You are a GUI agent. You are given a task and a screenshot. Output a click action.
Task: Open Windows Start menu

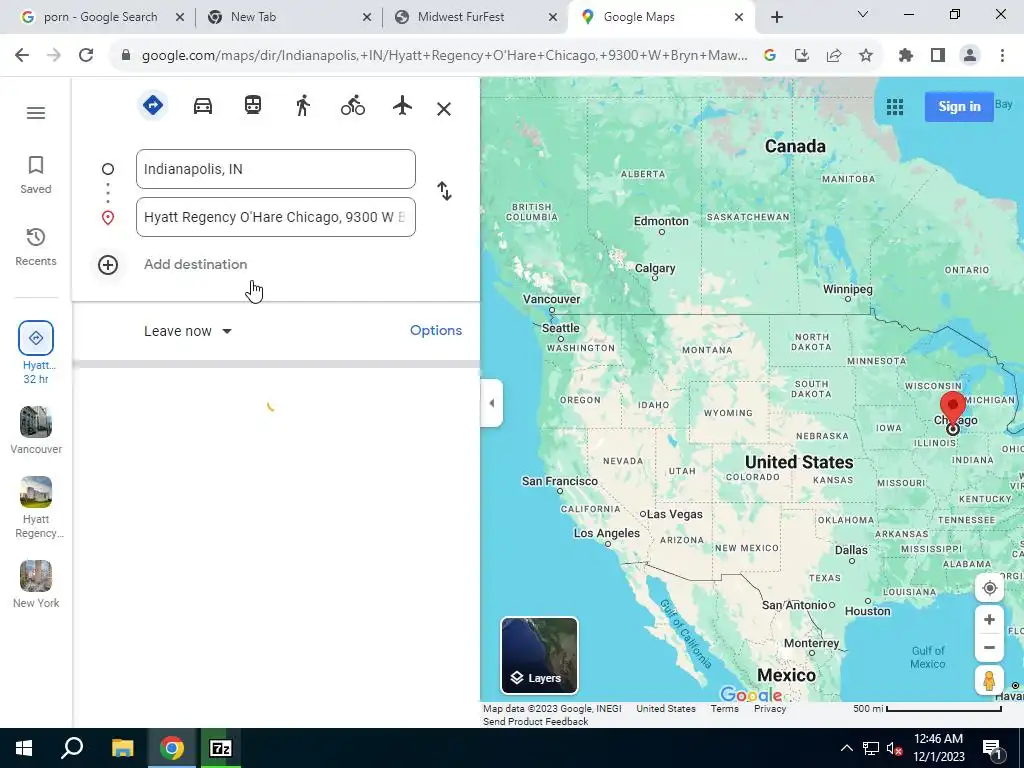pos(24,748)
